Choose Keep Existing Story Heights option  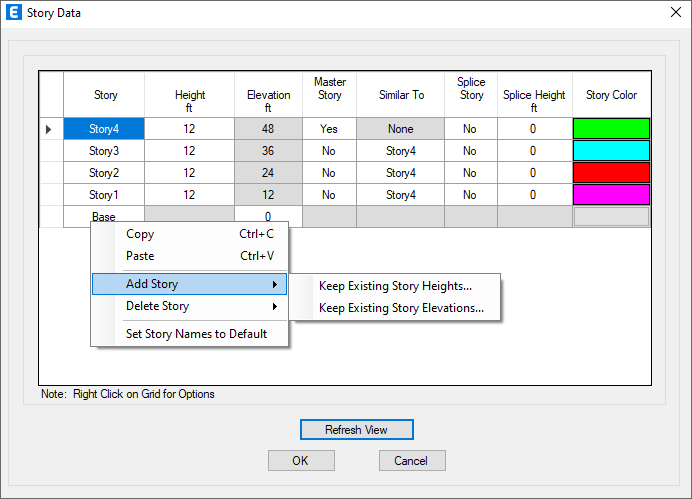point(395,286)
